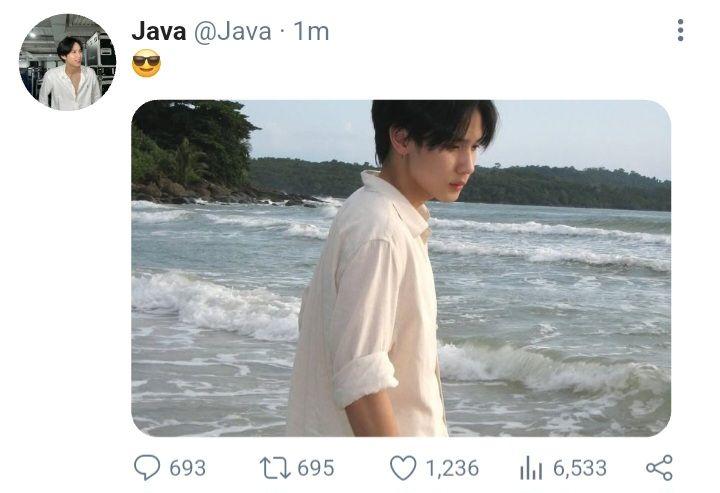Click the sunglasses emoji tweet text
Screen dimensions: 720x493
[x=146, y=63]
